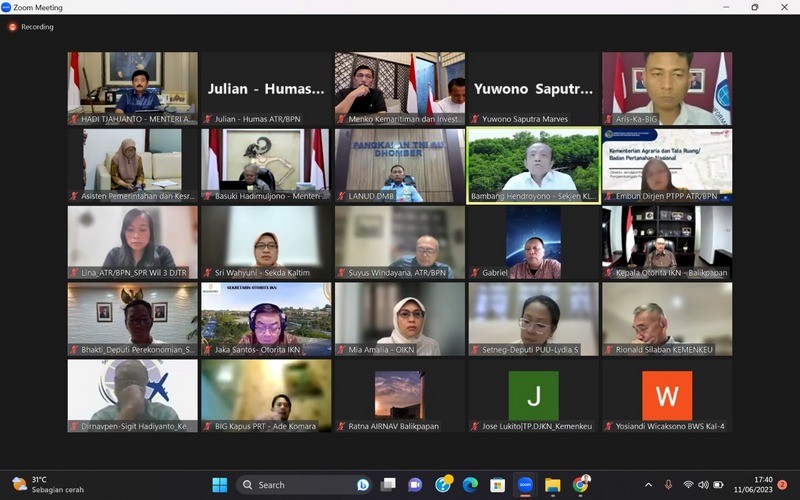Image resolution: width=800 pixels, height=500 pixels.
Task: Click the microphone icon in the system tray
Action: point(668,485)
